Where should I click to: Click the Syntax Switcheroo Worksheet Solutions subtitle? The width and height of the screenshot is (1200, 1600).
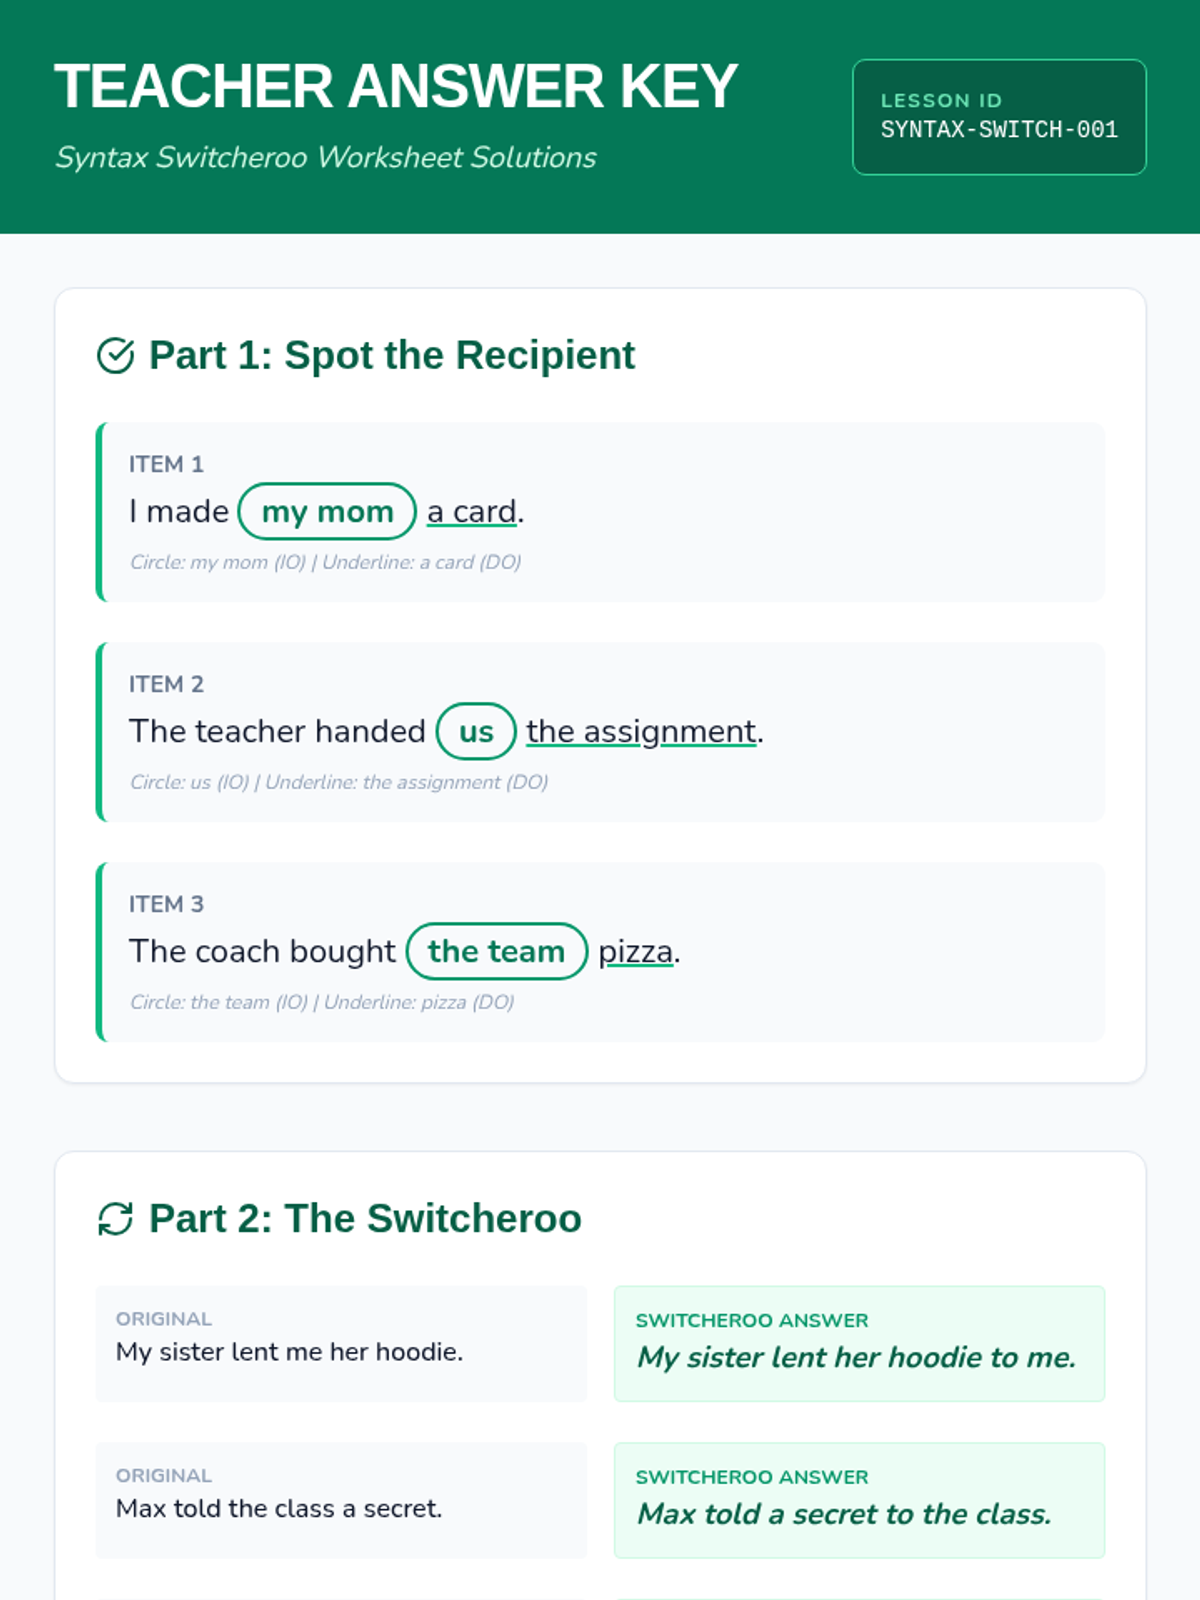(325, 157)
